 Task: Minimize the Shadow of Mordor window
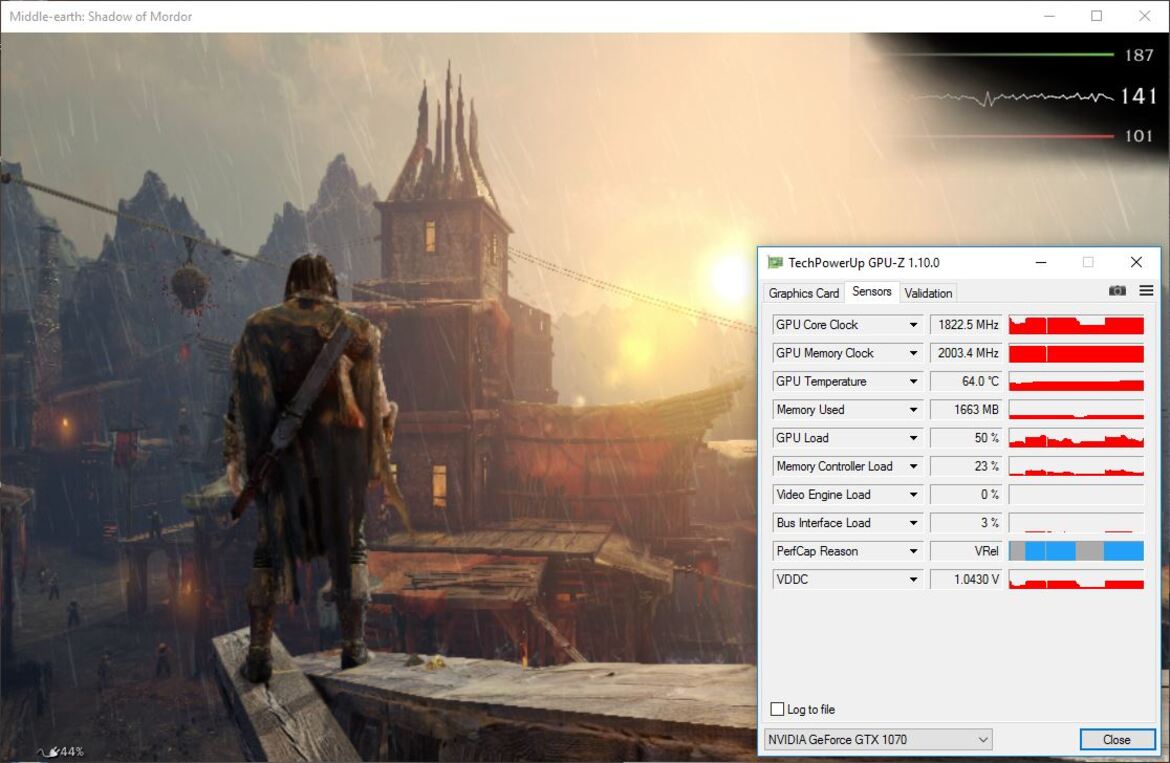1049,16
